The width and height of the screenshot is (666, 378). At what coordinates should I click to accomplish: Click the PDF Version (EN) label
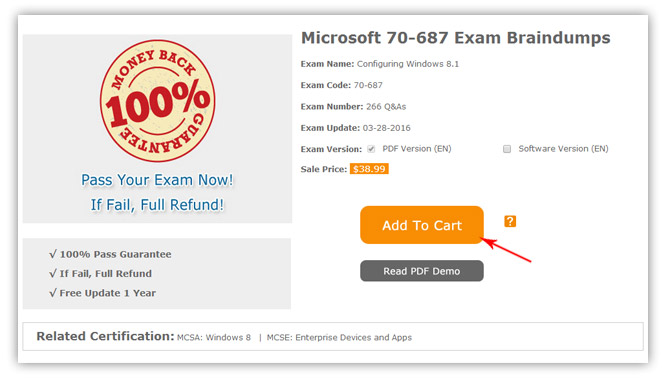coord(417,149)
